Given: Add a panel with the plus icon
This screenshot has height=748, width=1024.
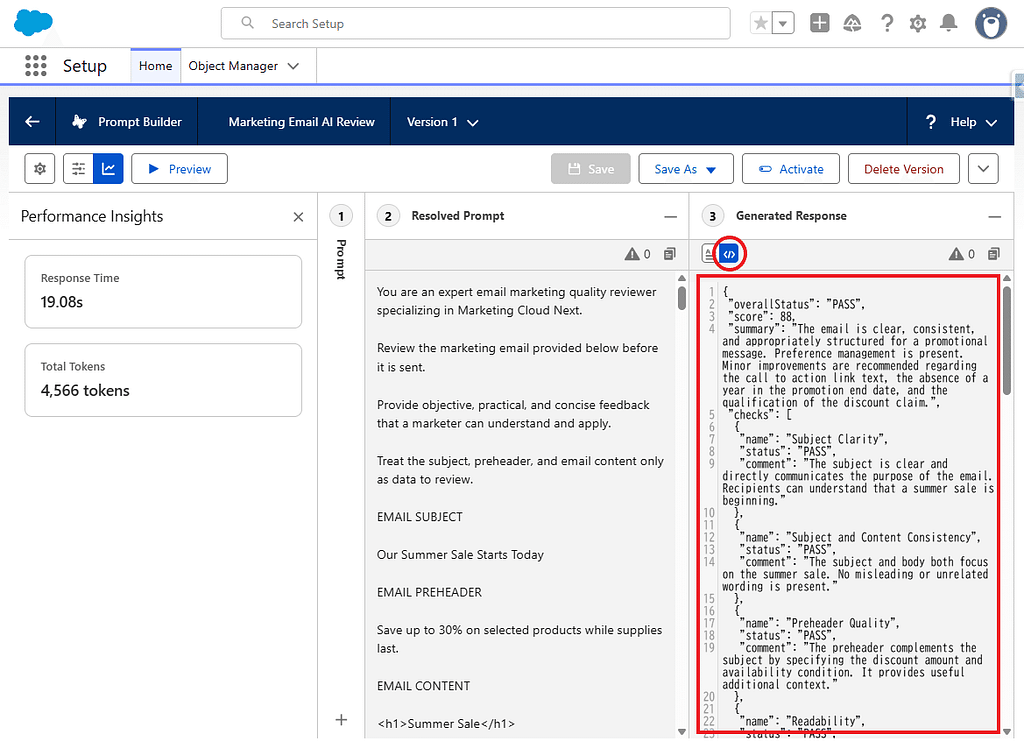Looking at the screenshot, I should (x=341, y=719).
